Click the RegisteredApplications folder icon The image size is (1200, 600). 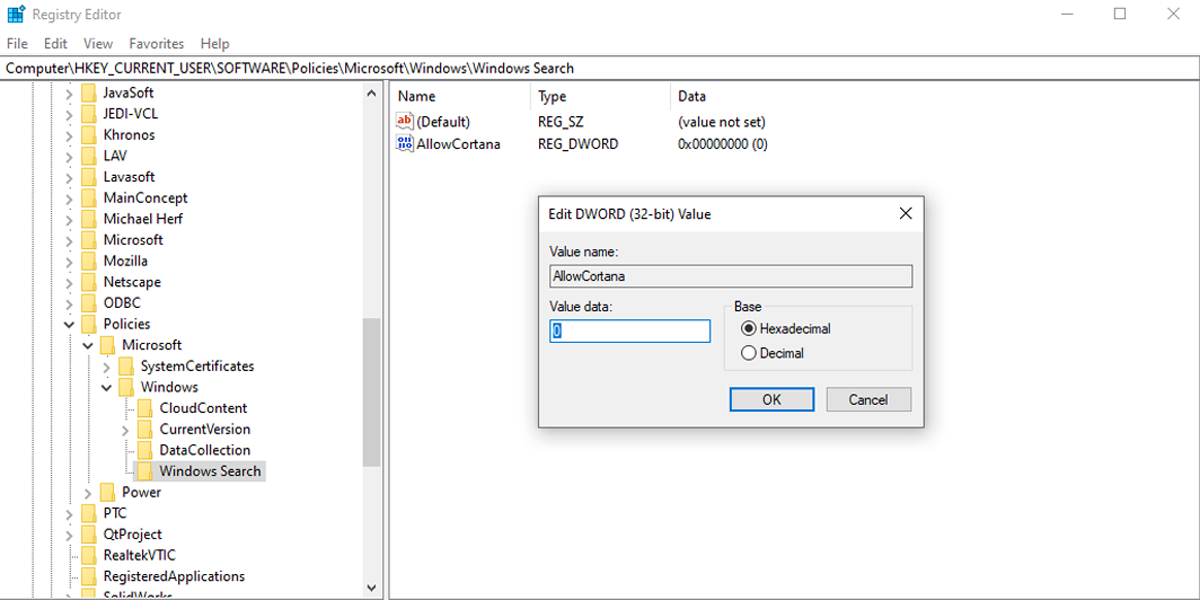pyautogui.click(x=89, y=576)
